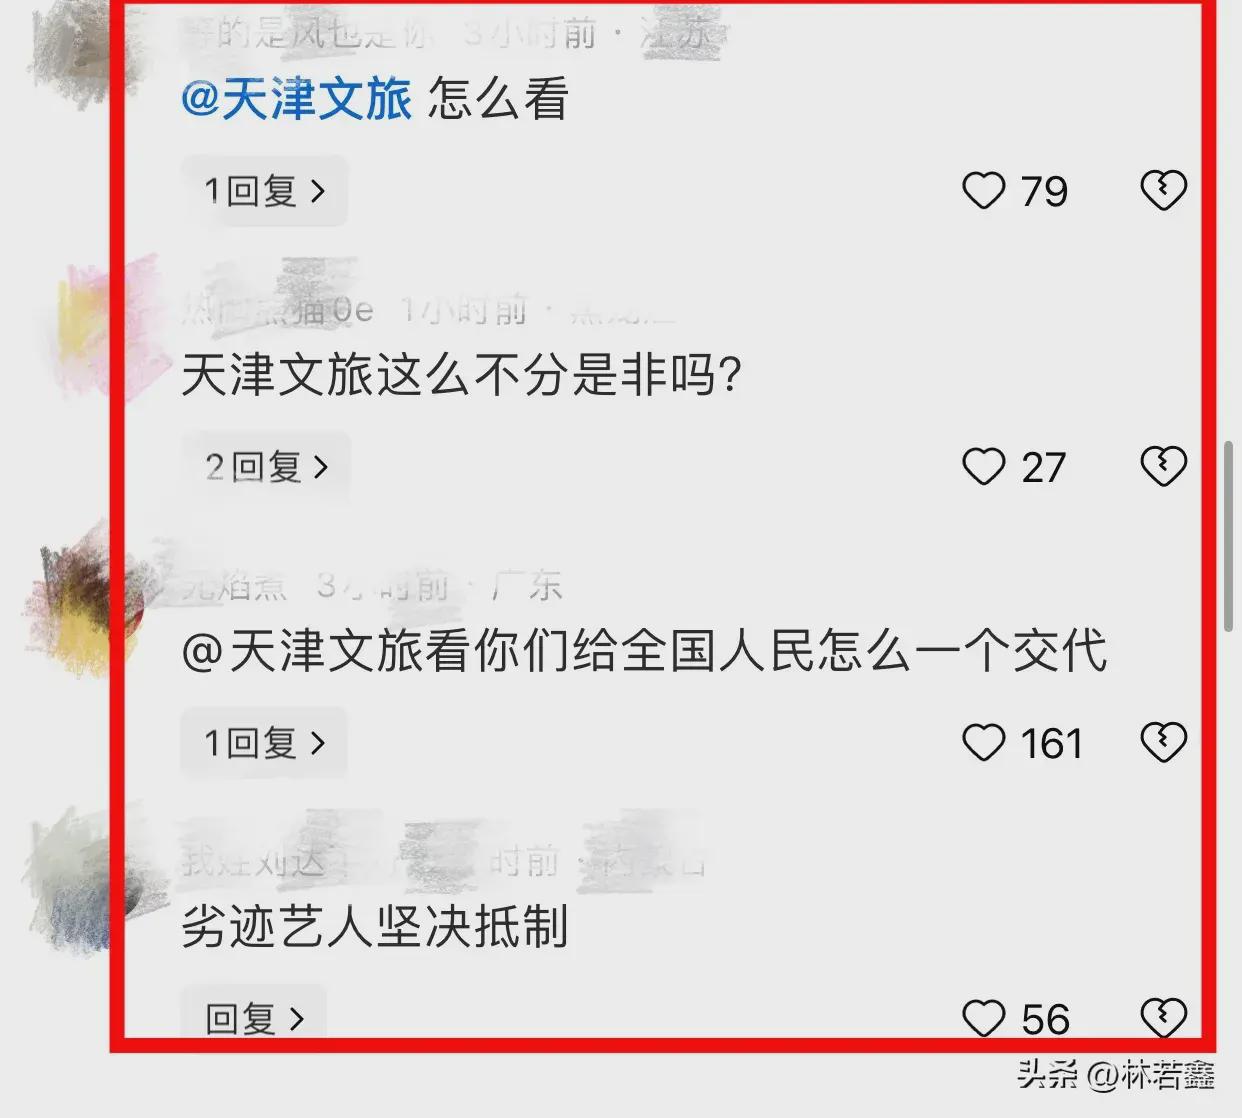Select the comment text '天津文旅这么不分是非吗?'
The image size is (1242, 1118).
click(x=461, y=376)
